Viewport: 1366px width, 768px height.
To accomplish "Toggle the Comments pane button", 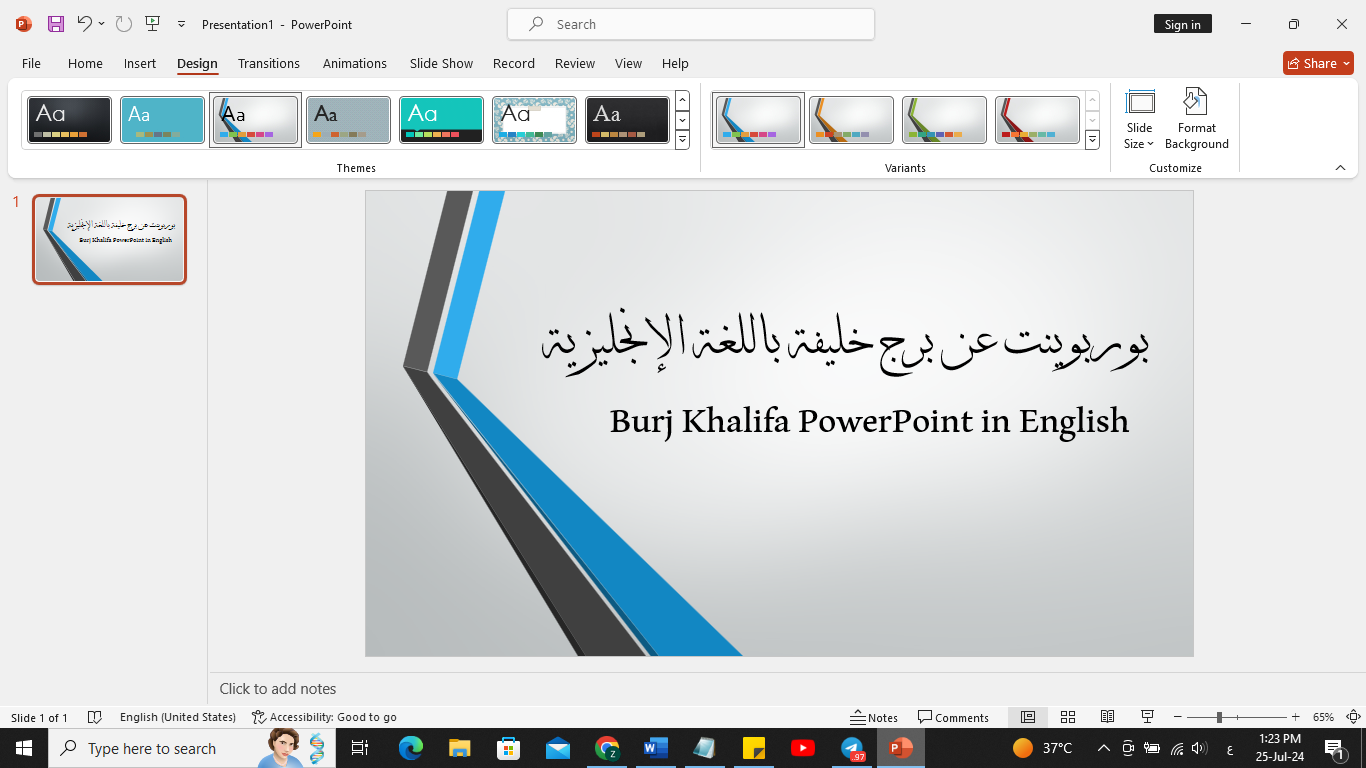I will (x=953, y=717).
